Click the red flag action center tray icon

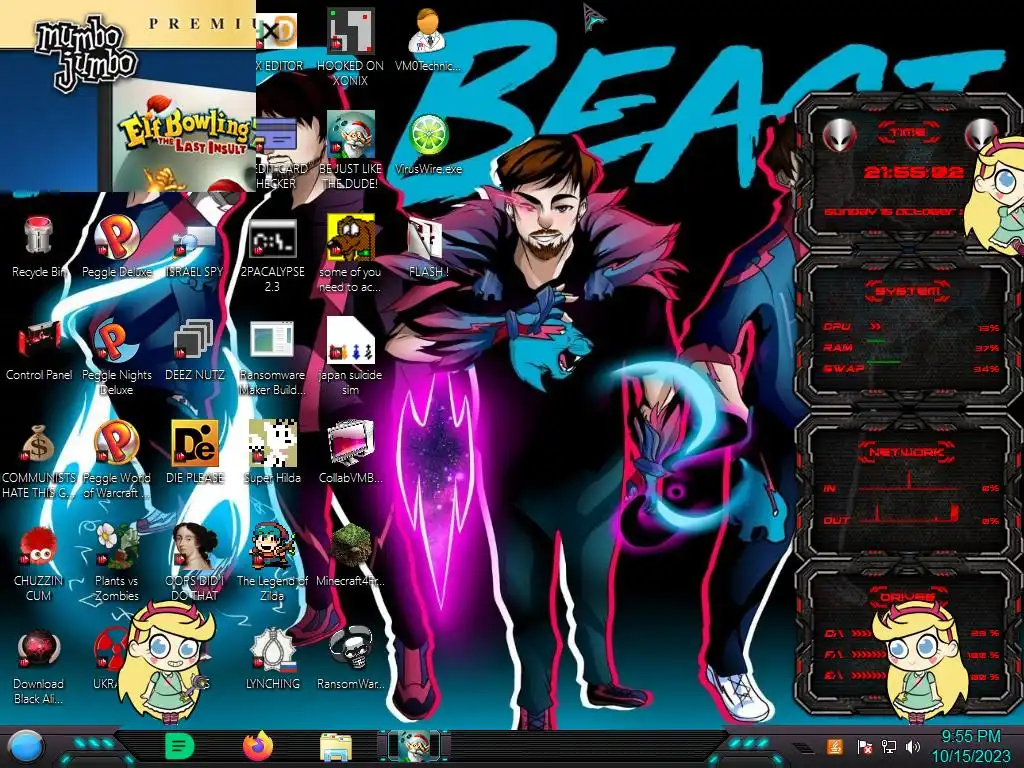(864, 746)
